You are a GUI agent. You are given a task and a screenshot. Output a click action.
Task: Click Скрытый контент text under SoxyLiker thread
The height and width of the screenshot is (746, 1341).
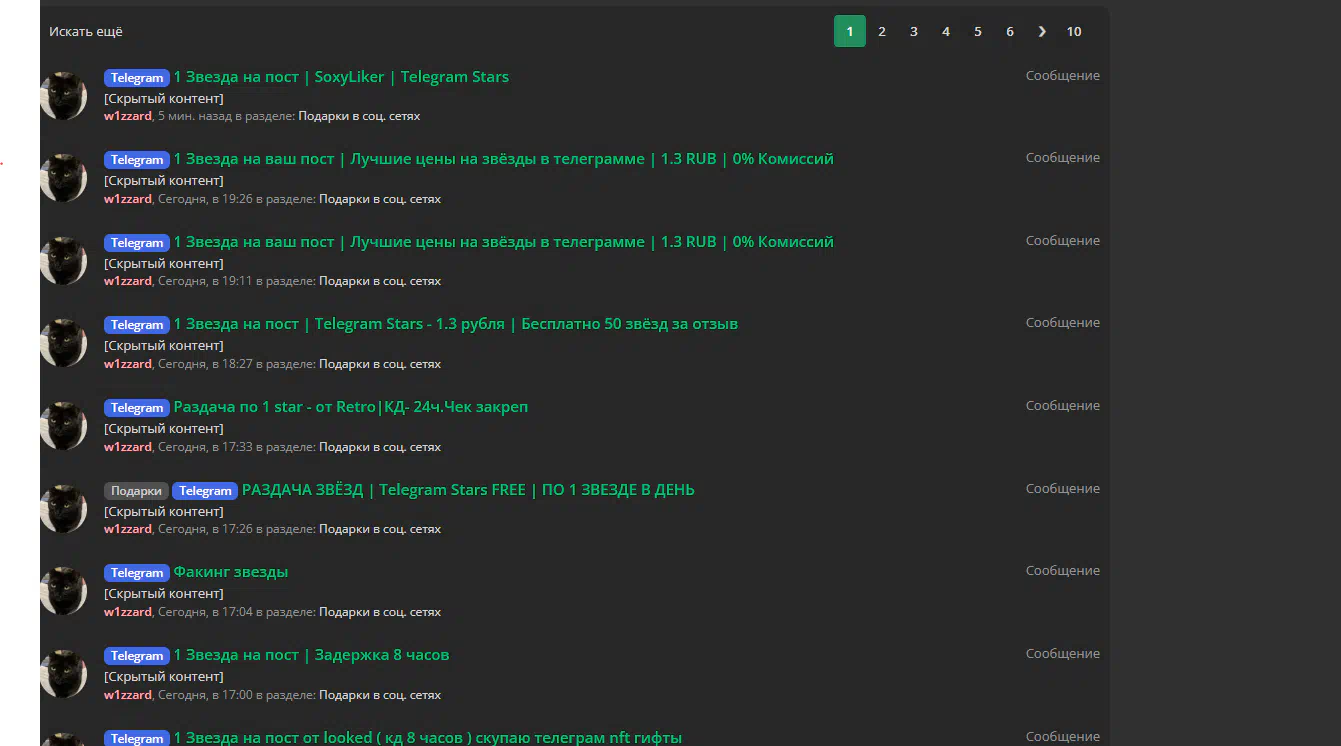[164, 99]
